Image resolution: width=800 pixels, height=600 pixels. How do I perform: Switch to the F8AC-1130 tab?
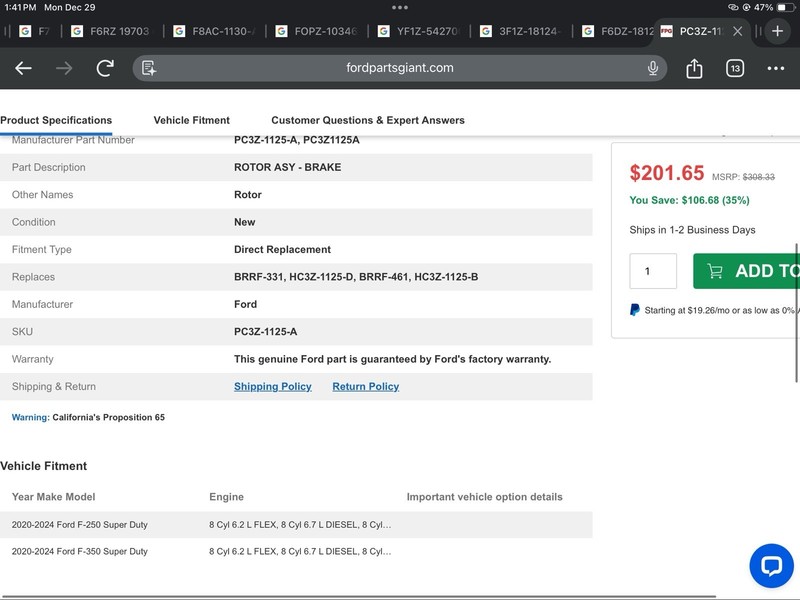(x=214, y=31)
